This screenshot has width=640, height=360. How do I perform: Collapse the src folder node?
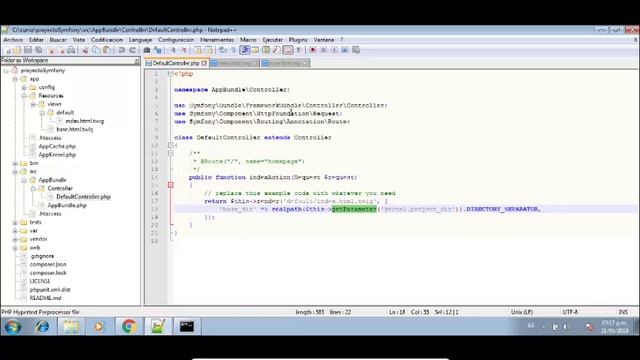tap(15, 172)
